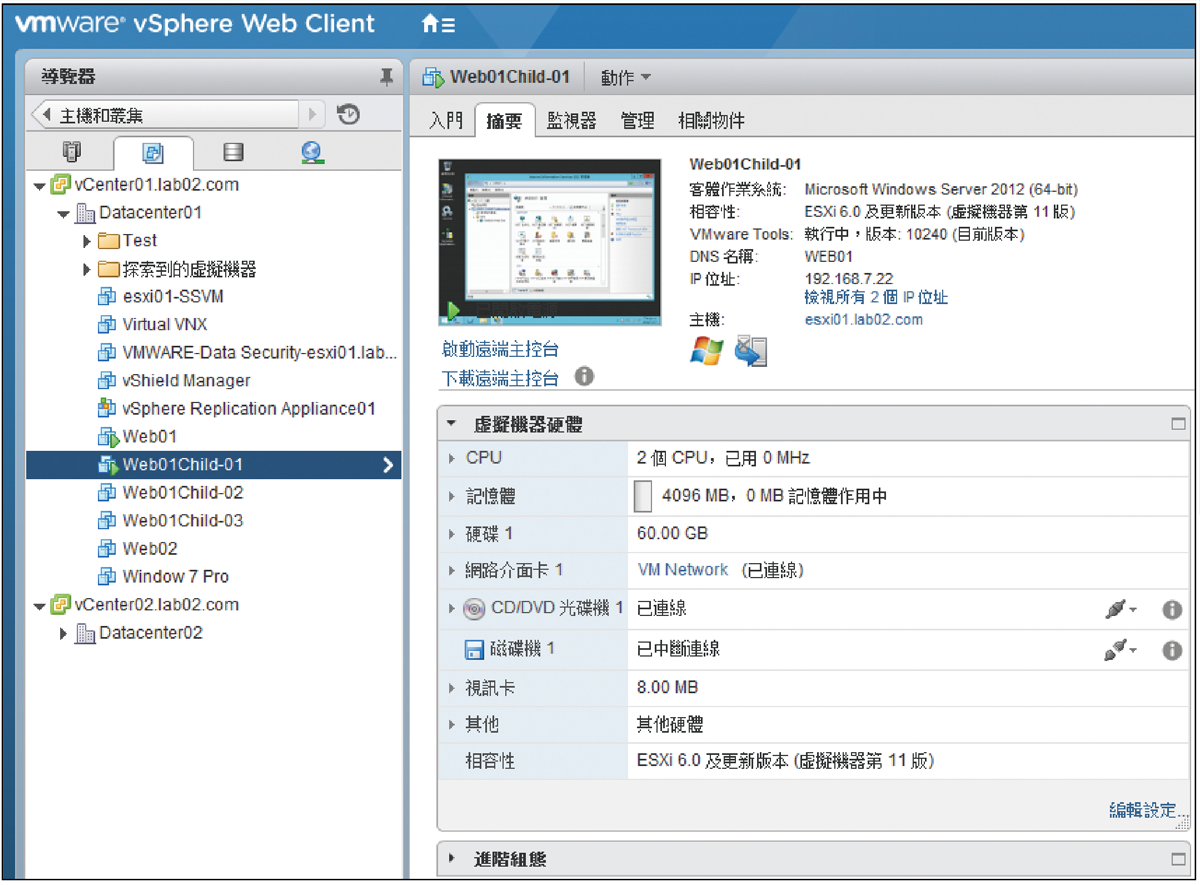Click the vSphere Replication Appliance01 icon
Viewport: 1200px width, 885px height.
click(108, 409)
